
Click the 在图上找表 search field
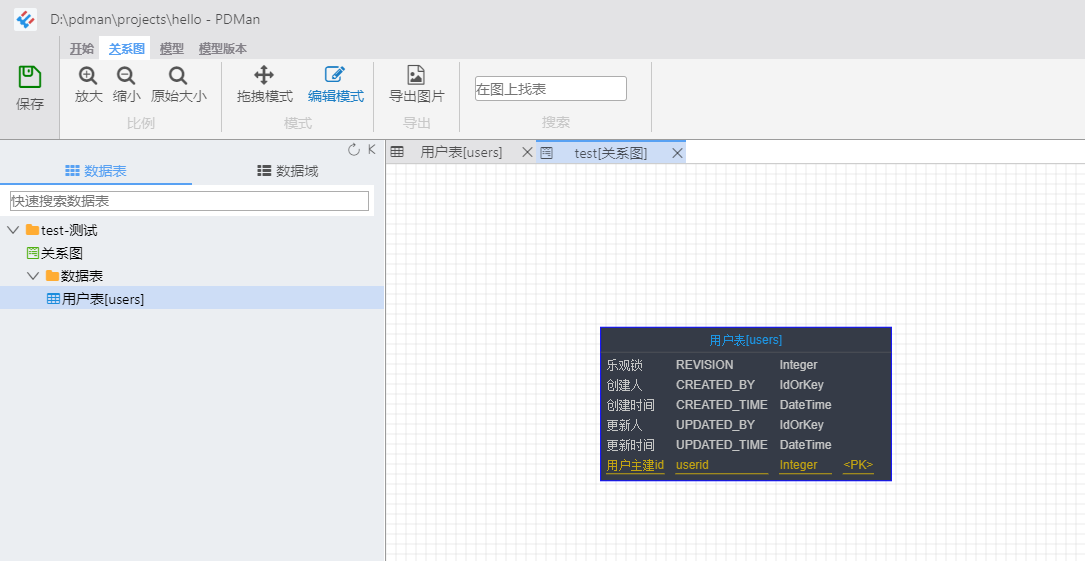[551, 89]
